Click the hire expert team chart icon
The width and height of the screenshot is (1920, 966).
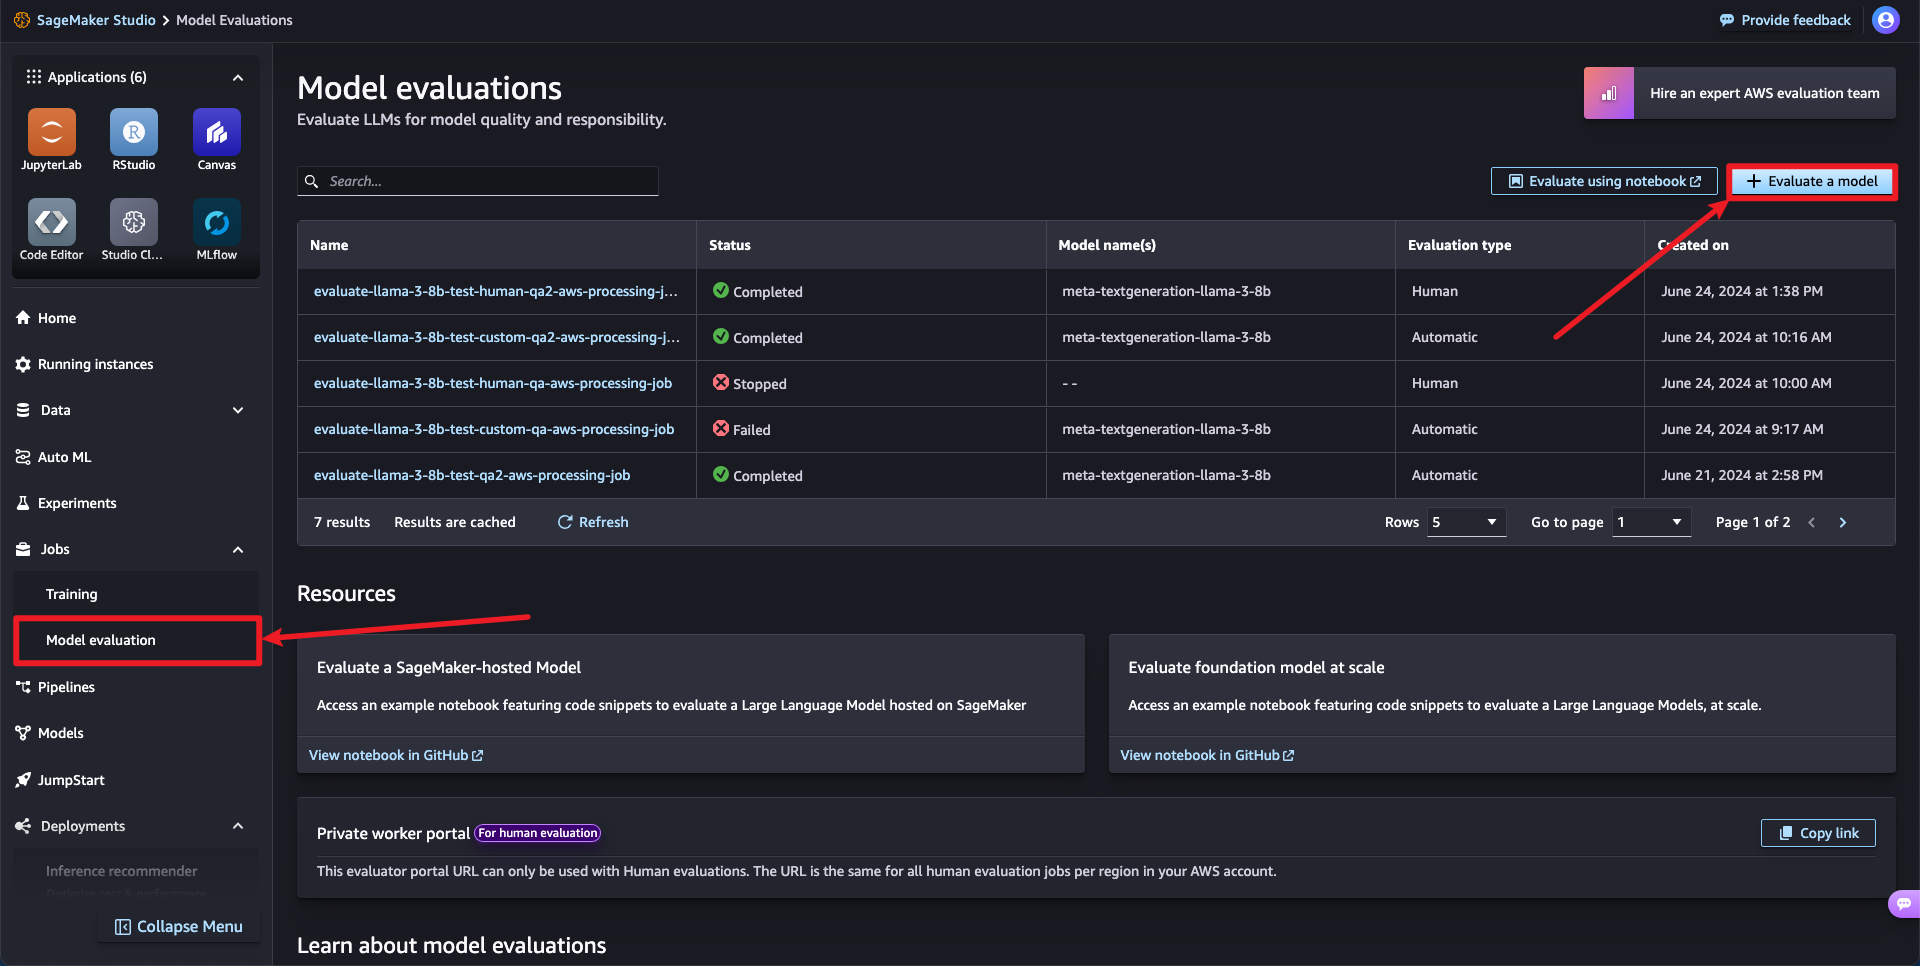click(1609, 93)
